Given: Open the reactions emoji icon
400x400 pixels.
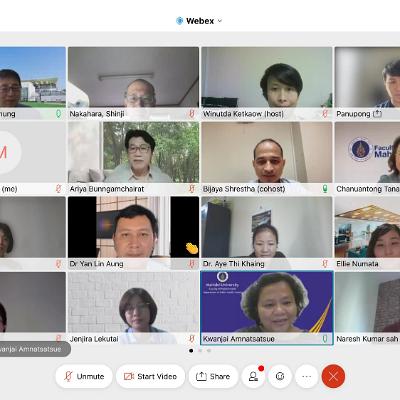Looking at the screenshot, I should 280,376.
